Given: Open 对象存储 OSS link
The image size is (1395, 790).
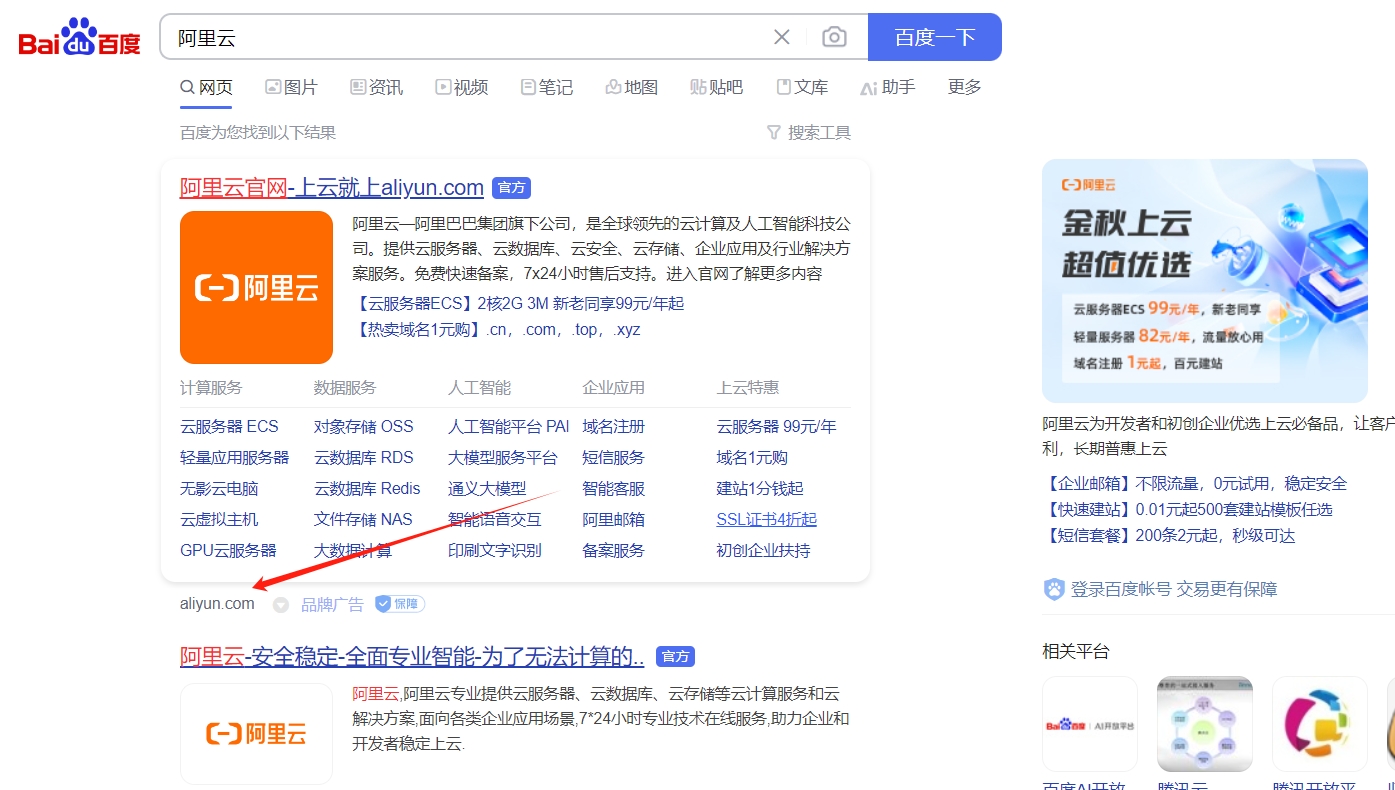Looking at the screenshot, I should (363, 426).
